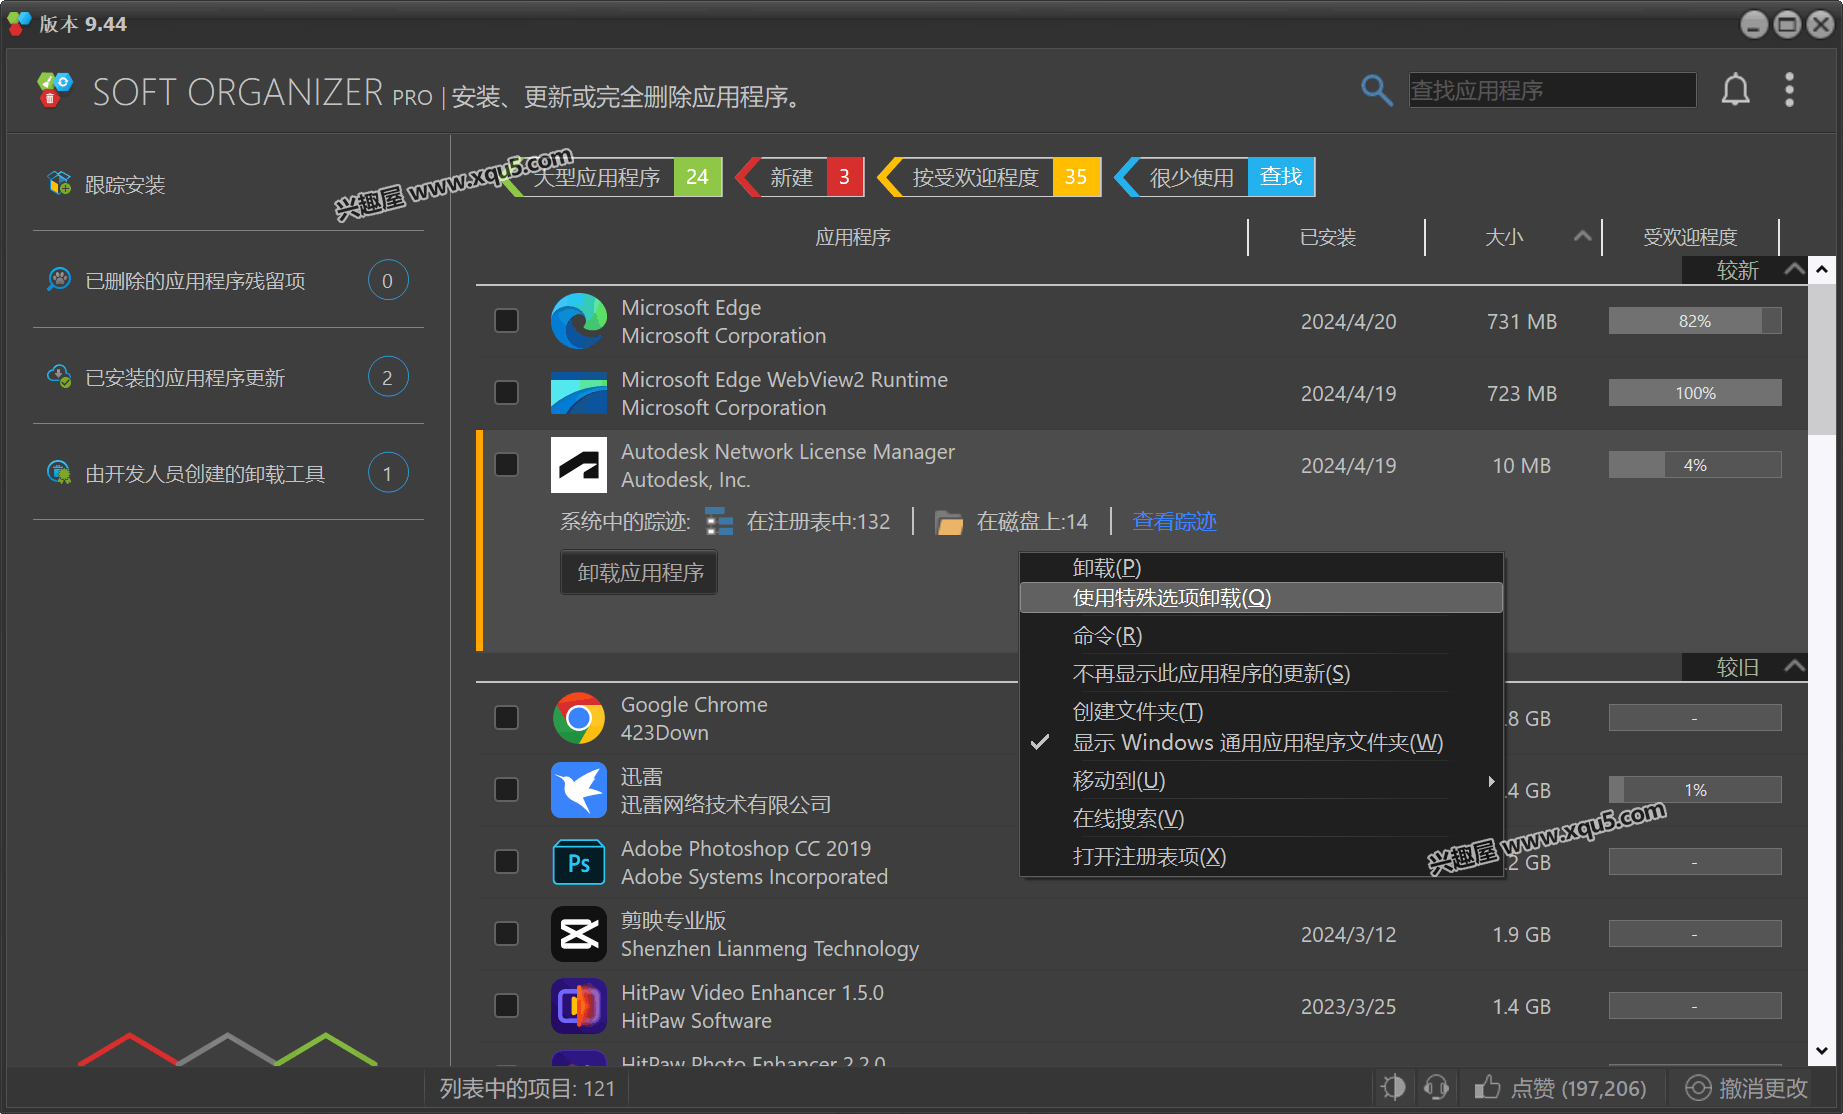1843x1114 pixels.
Task: Filter by 新建 tag
Action: (798, 177)
